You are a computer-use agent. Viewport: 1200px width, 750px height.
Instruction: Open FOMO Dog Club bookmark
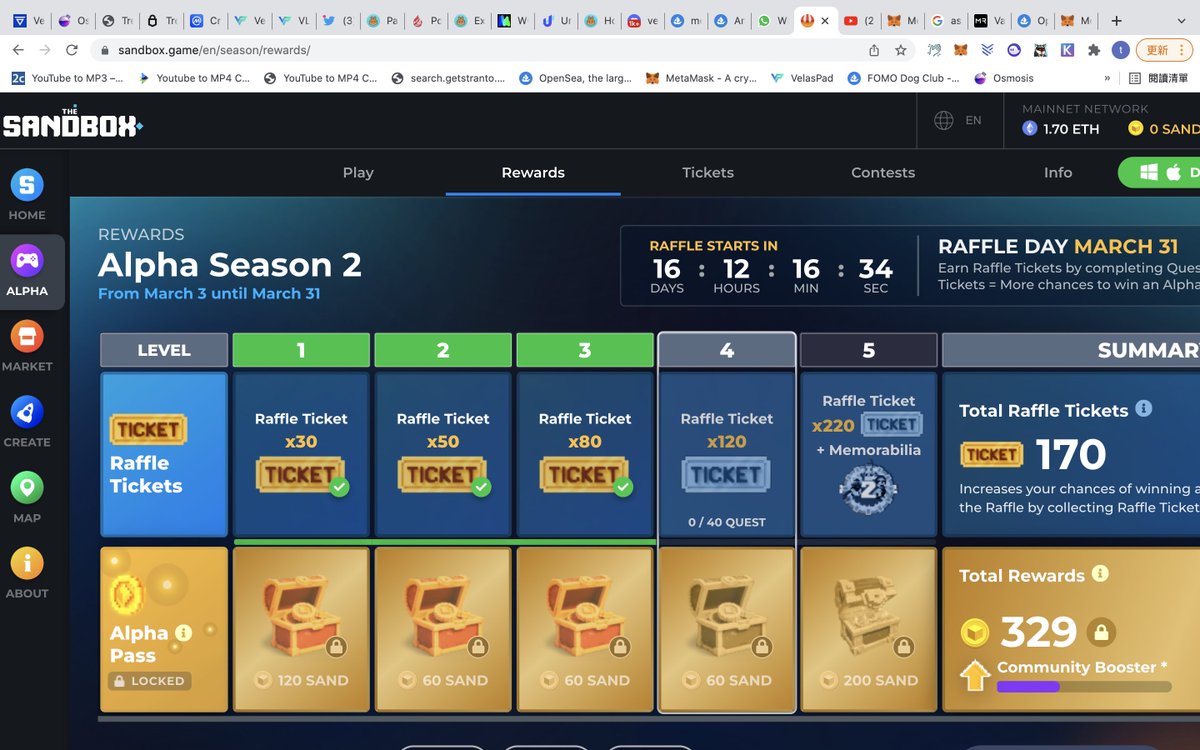pos(904,78)
